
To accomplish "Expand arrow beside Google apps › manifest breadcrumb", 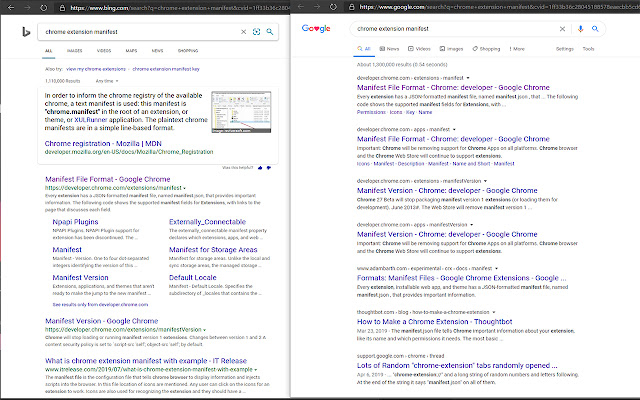I will tap(454, 129).
